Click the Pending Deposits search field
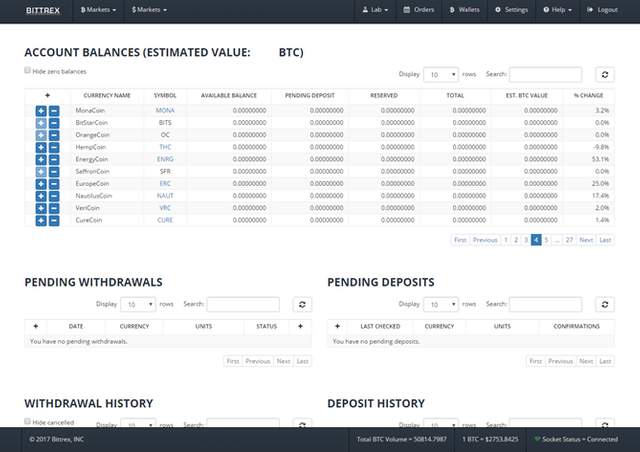Viewport: 640px width, 452px height. click(545, 305)
